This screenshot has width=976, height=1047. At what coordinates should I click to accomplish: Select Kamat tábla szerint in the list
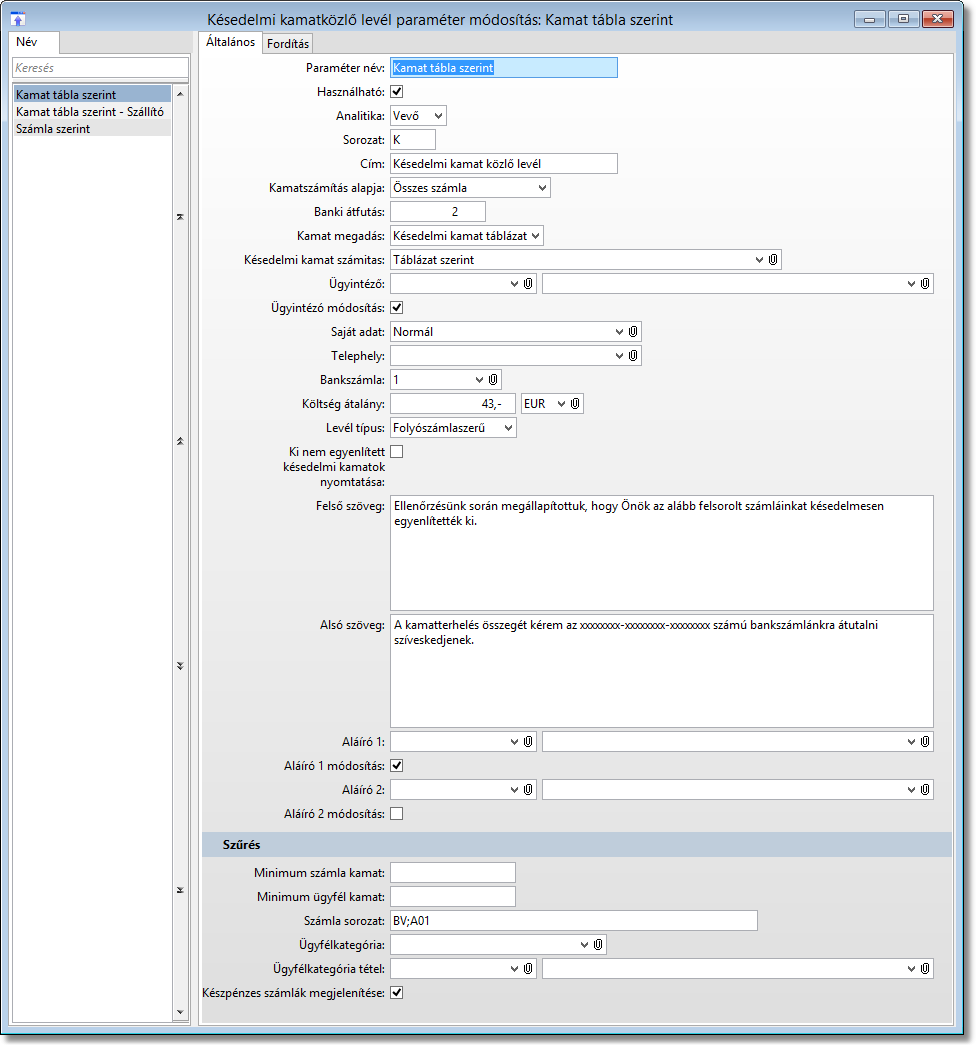point(92,94)
